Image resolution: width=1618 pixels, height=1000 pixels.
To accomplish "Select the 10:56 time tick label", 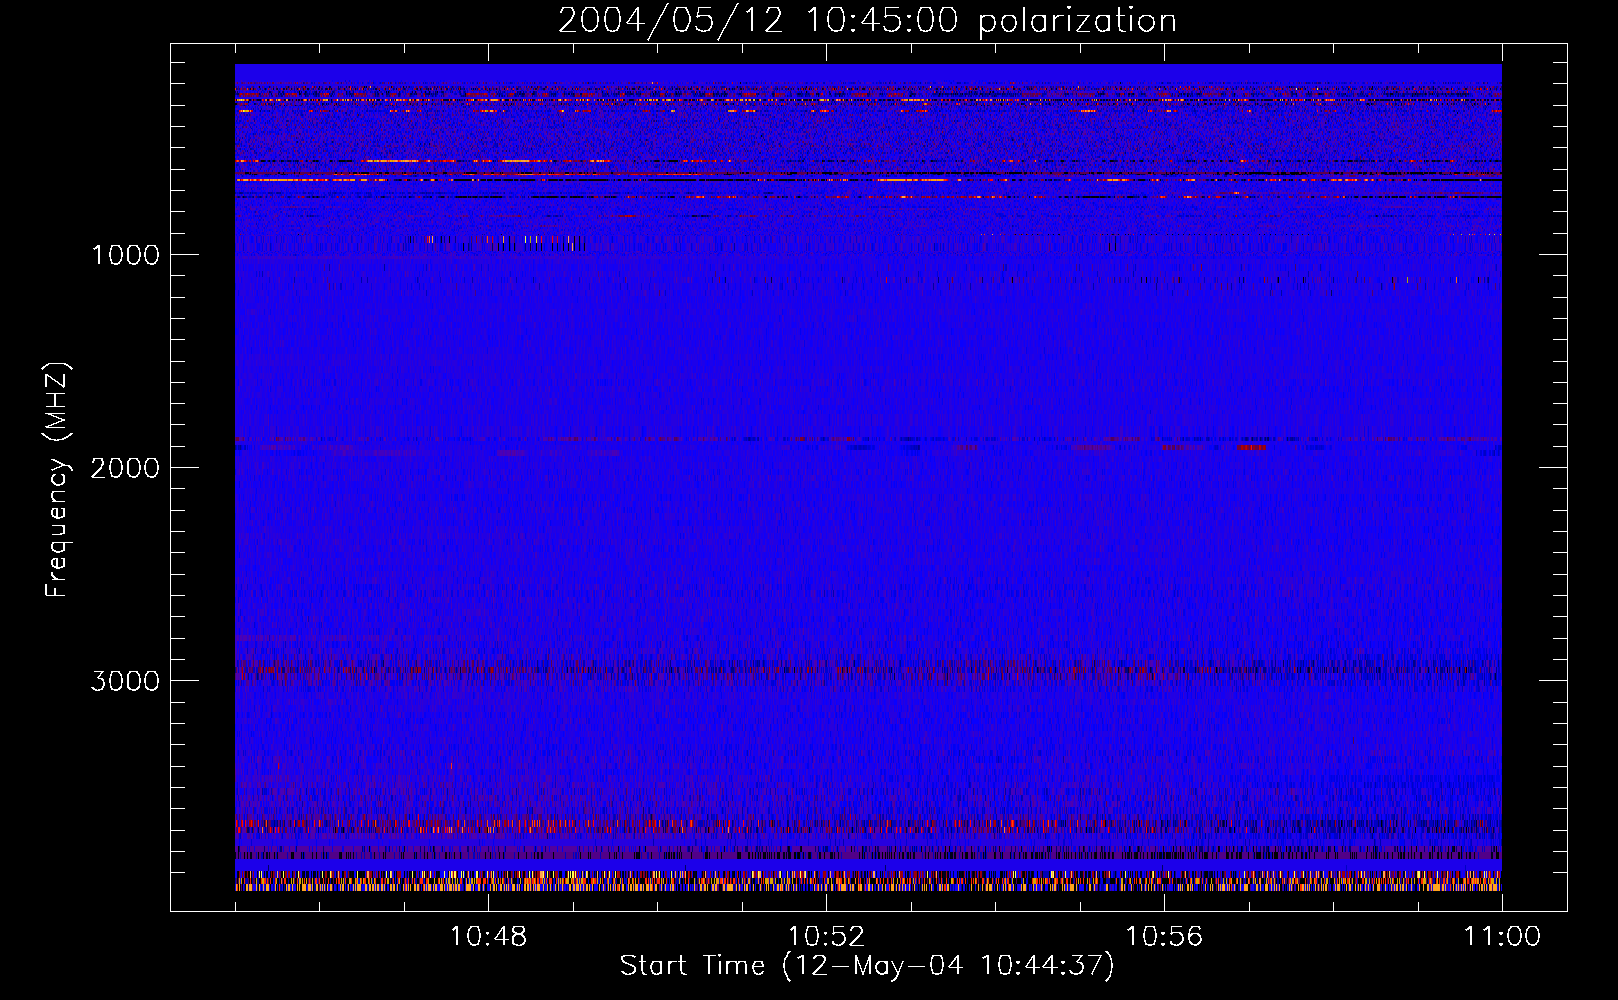I will (1164, 937).
